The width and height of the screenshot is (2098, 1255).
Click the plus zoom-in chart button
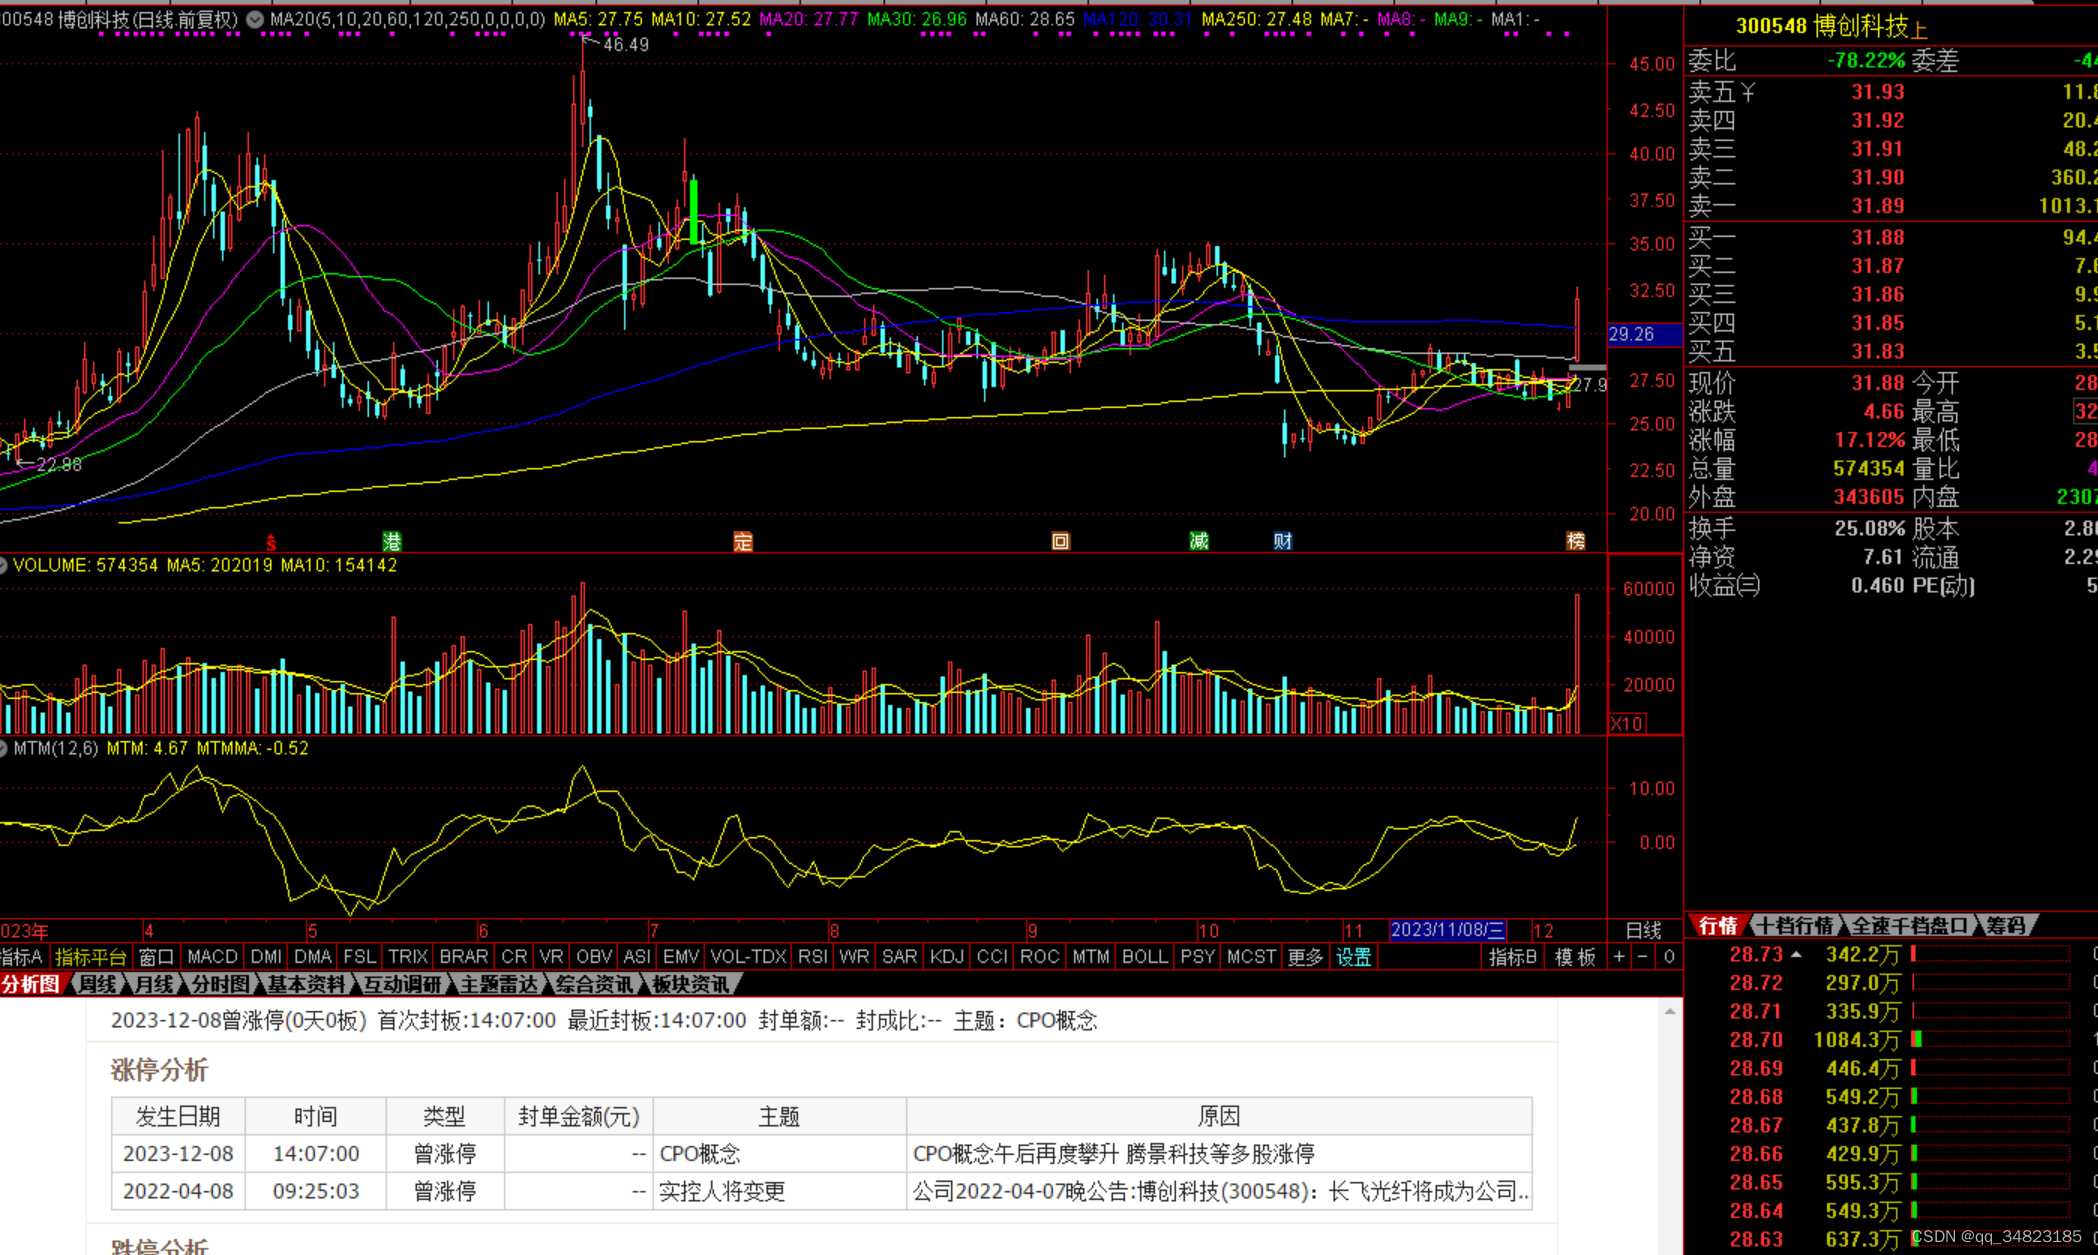(x=1619, y=957)
